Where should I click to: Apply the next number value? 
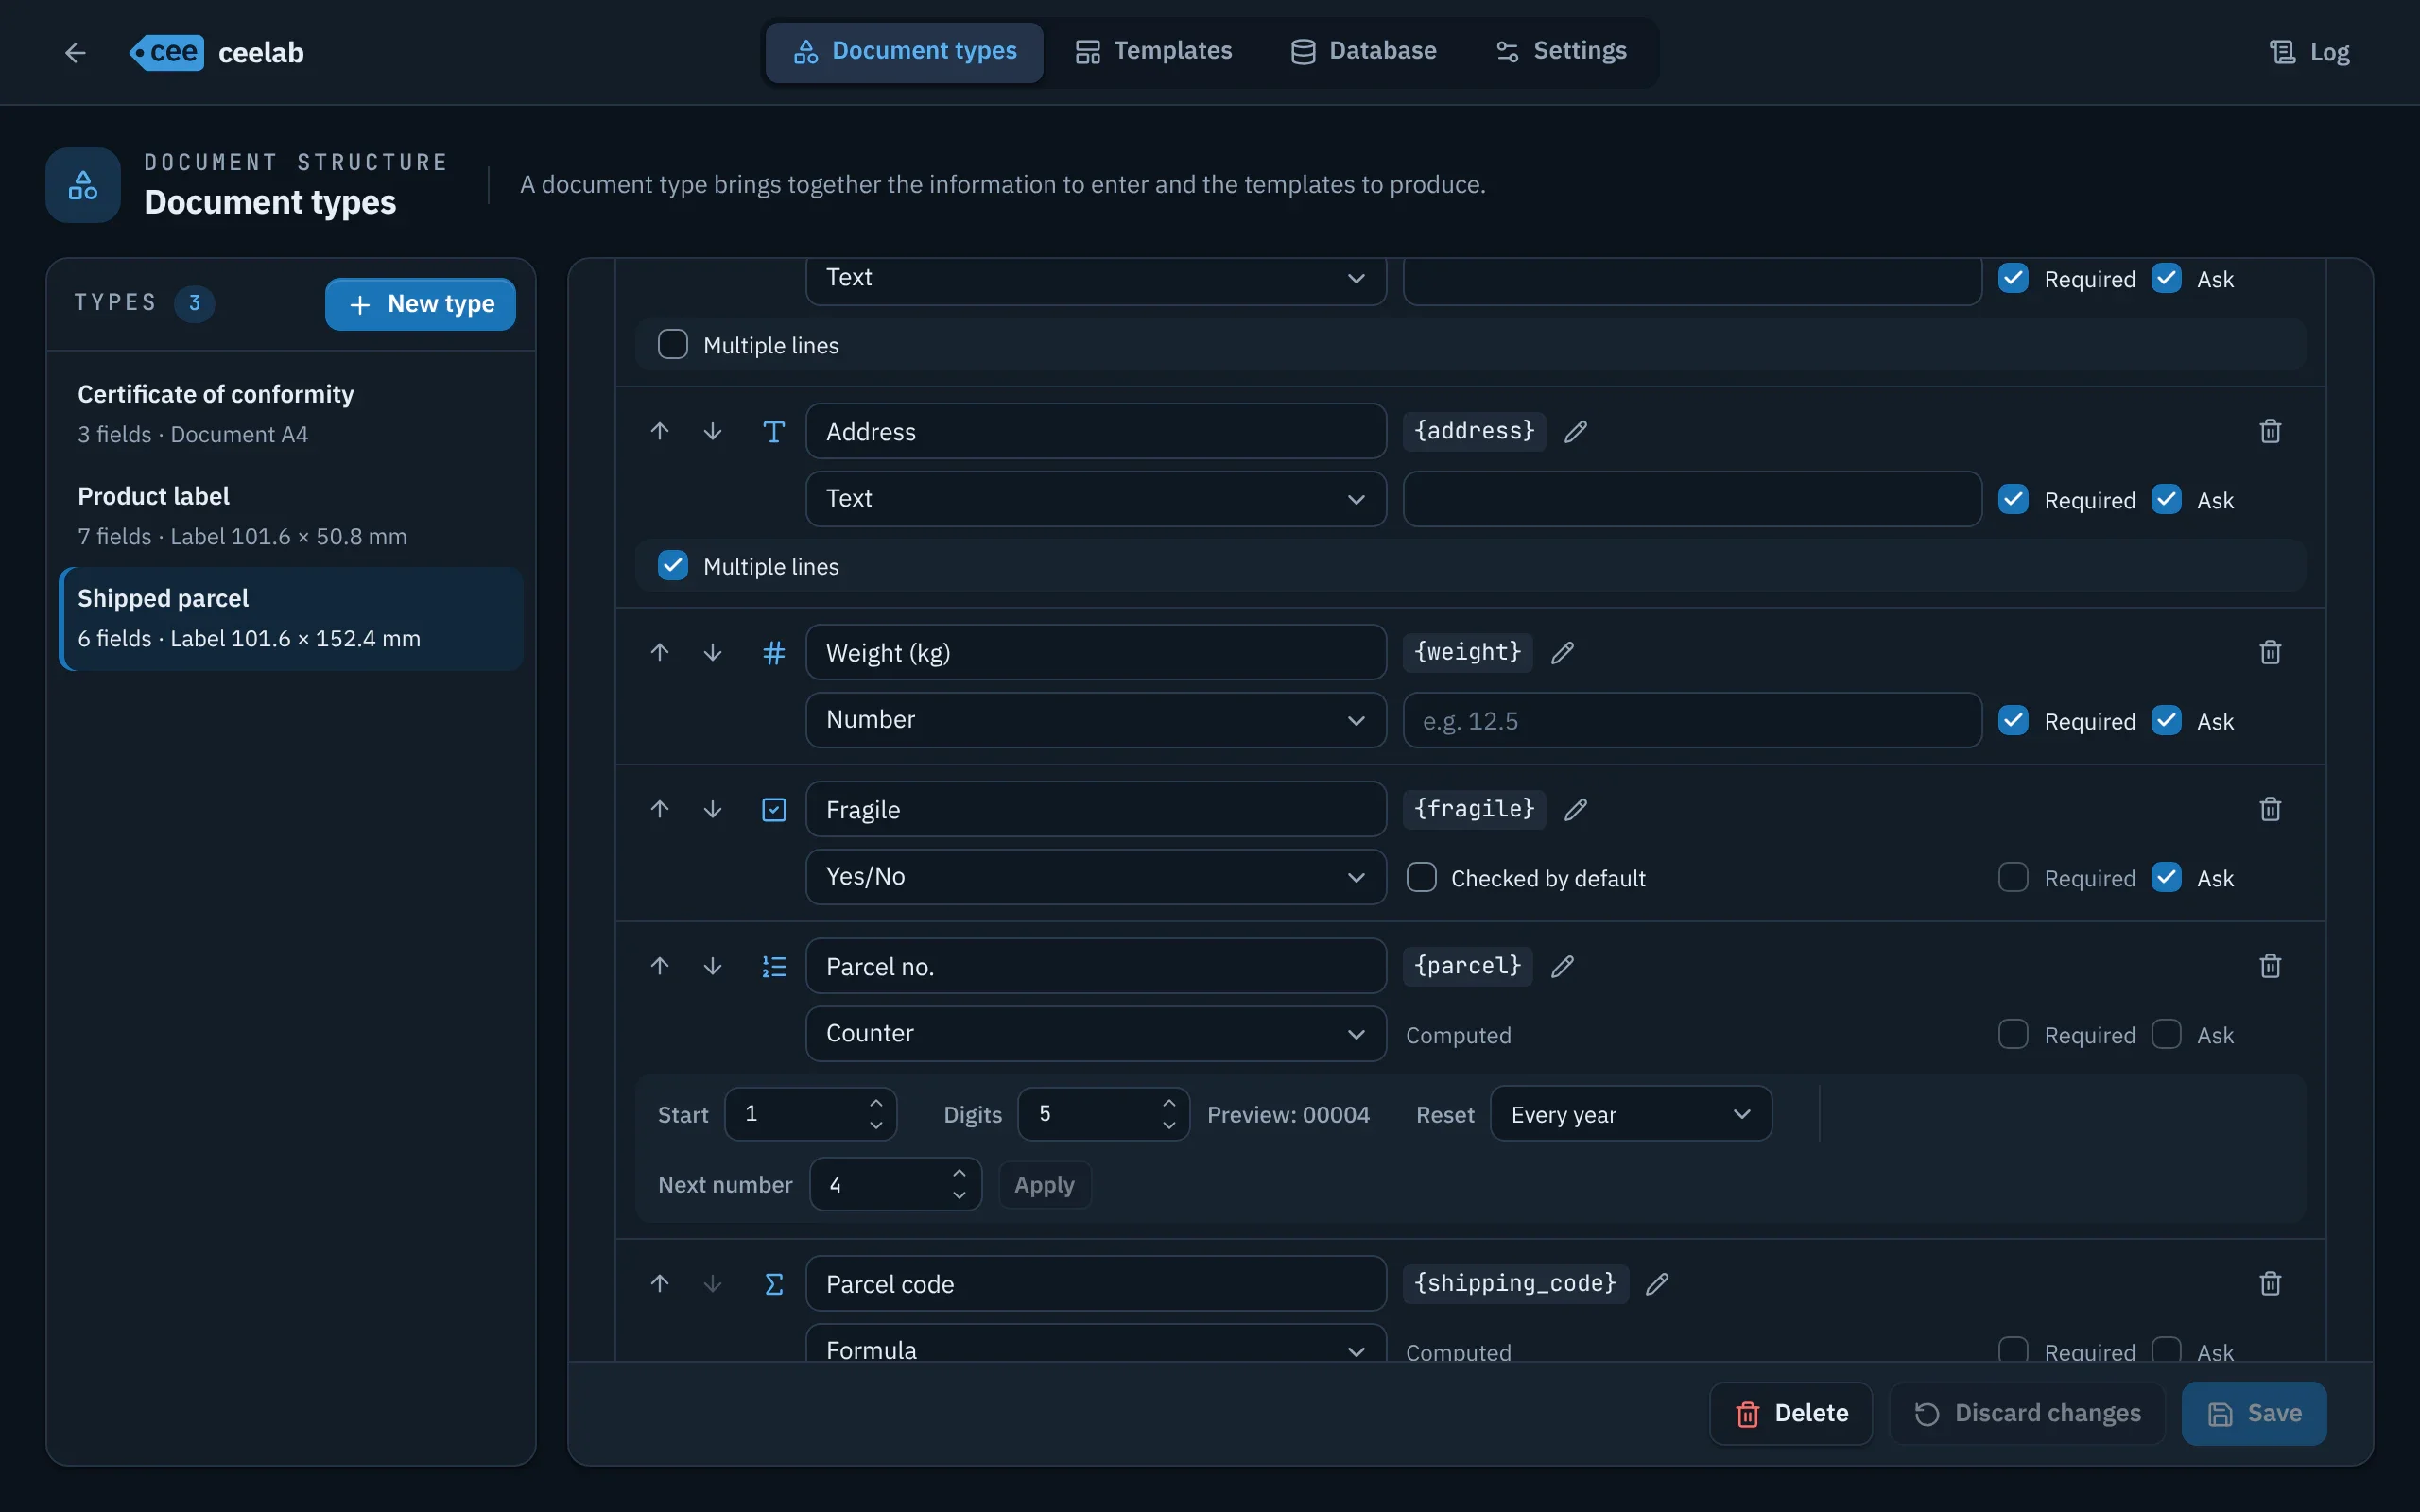1044,1185
